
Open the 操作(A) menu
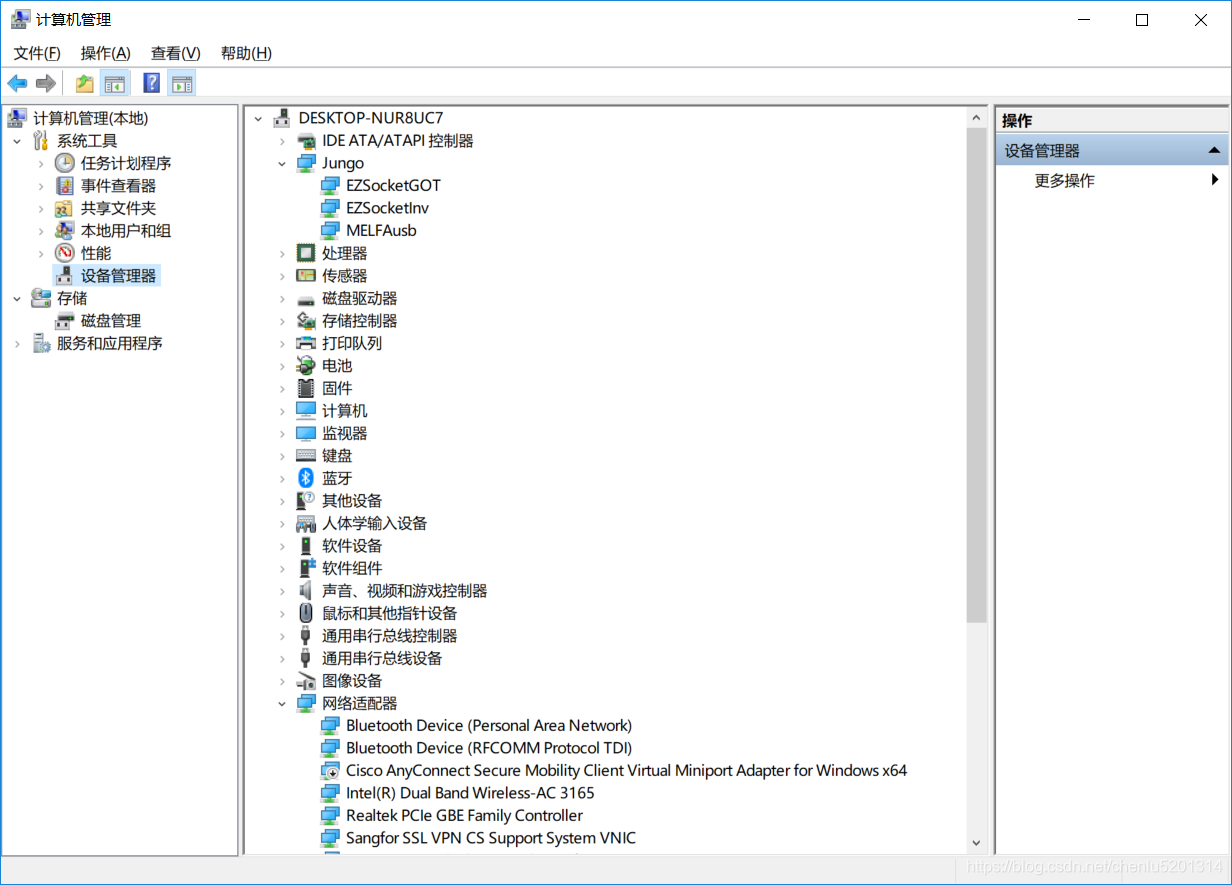coord(106,53)
